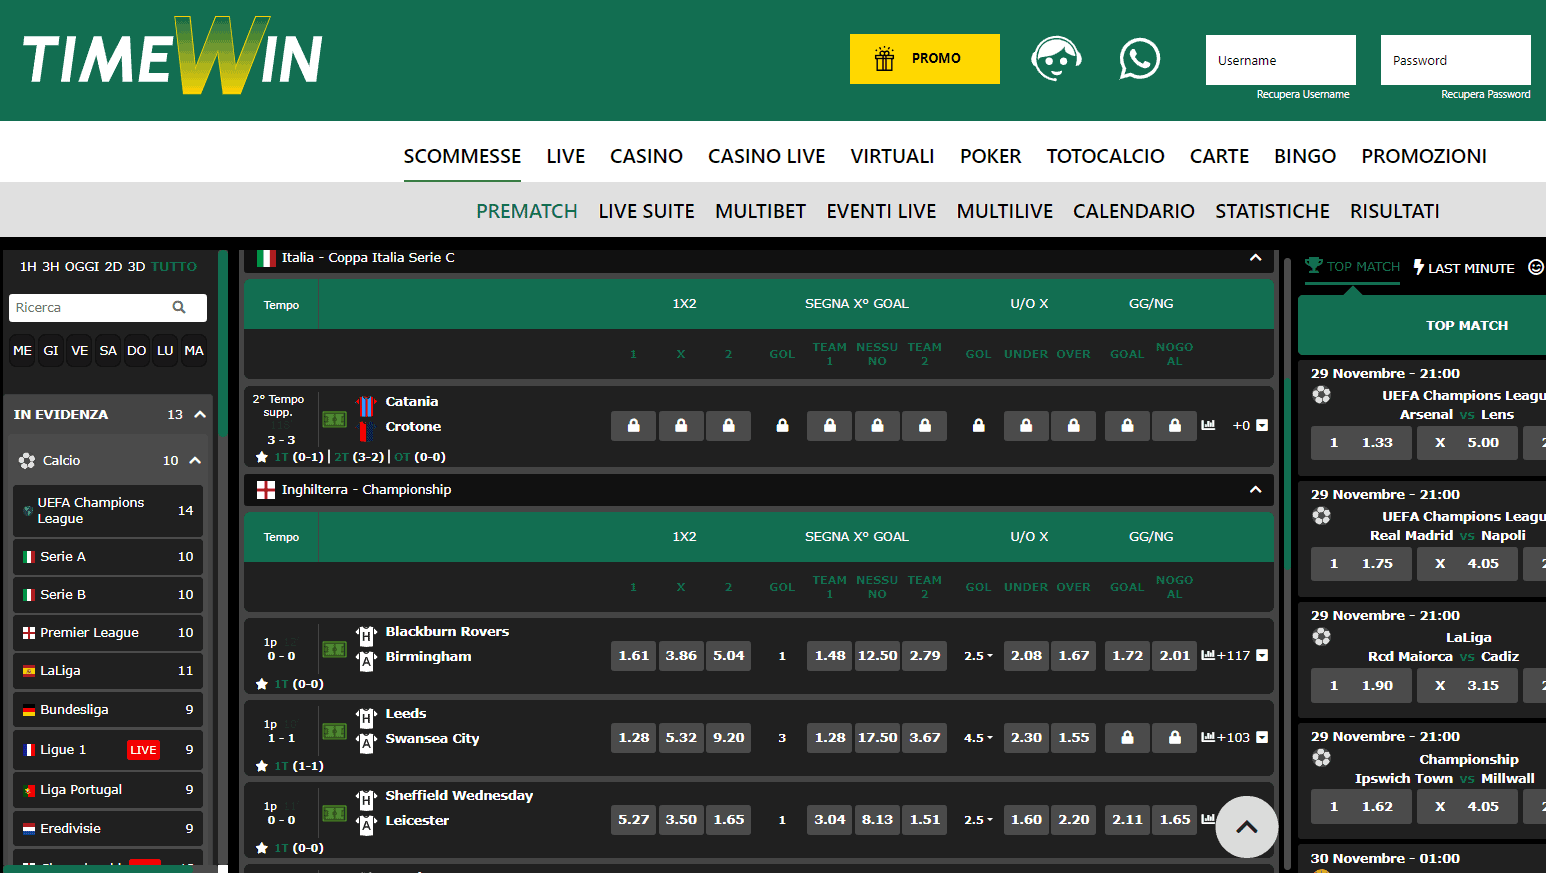Viewport: 1546px width, 873px height.
Task: Click soccer ball icon of Arsenal vs Lens
Action: [x=1322, y=395]
